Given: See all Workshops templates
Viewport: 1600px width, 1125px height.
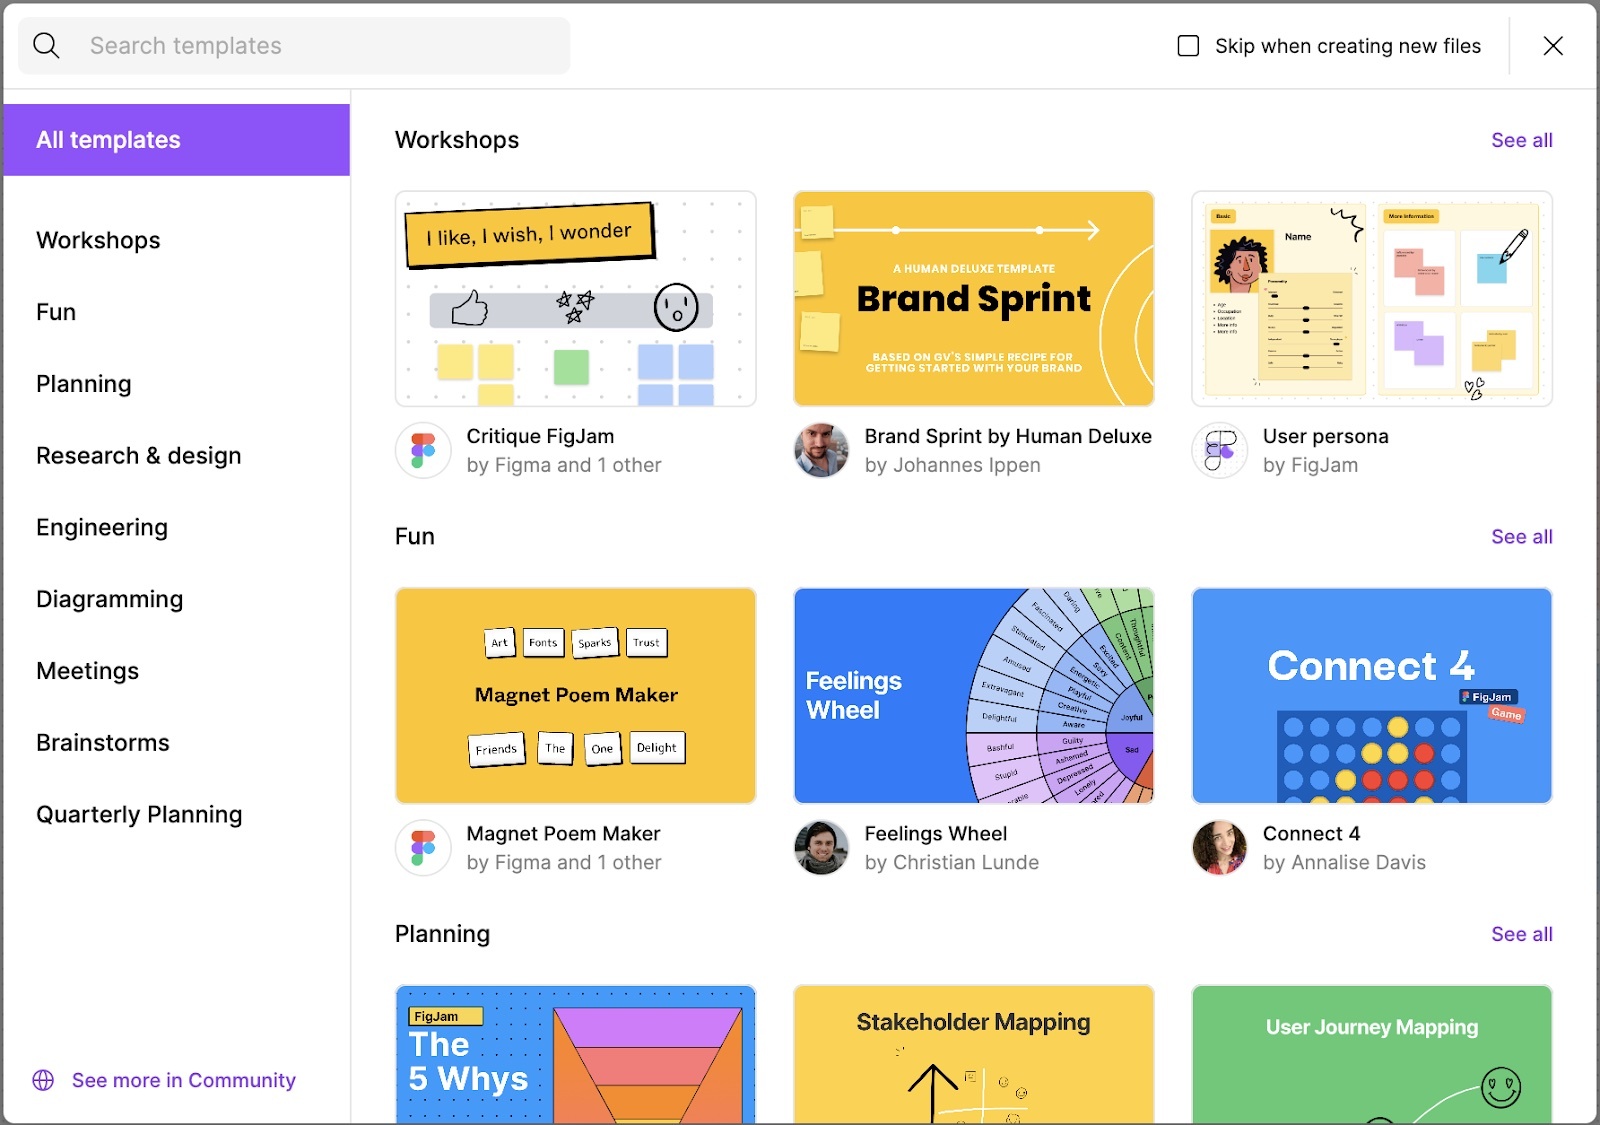Looking at the screenshot, I should pos(1522,140).
